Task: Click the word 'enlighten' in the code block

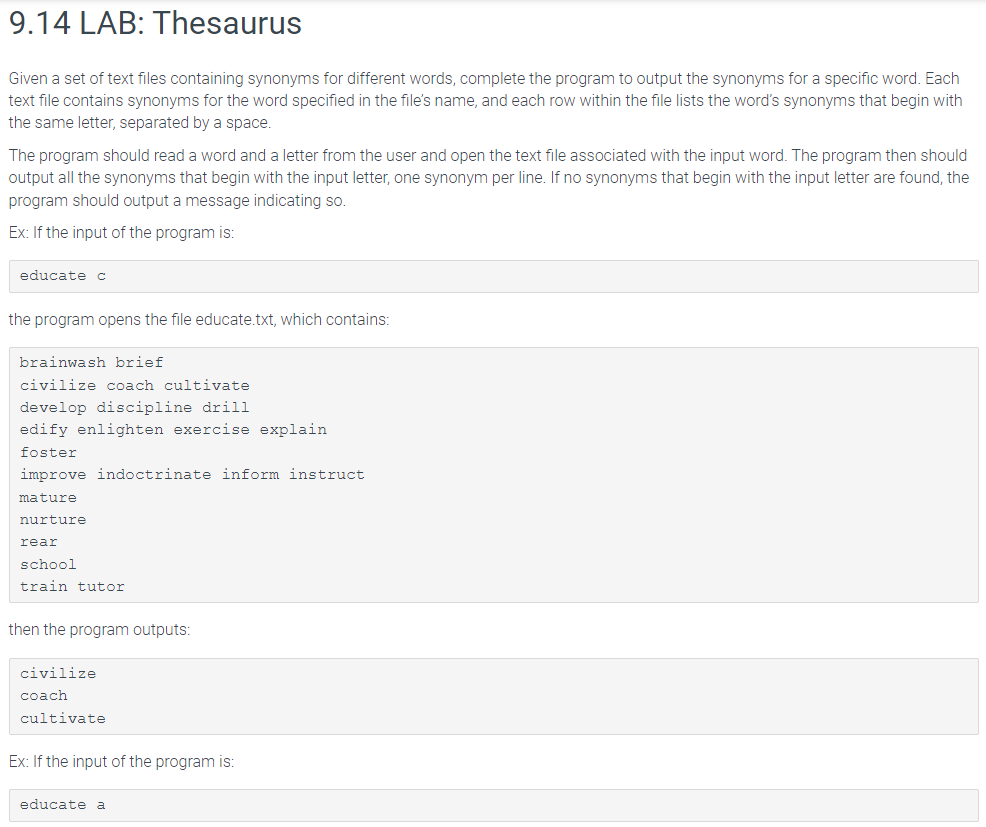Action: [120, 430]
